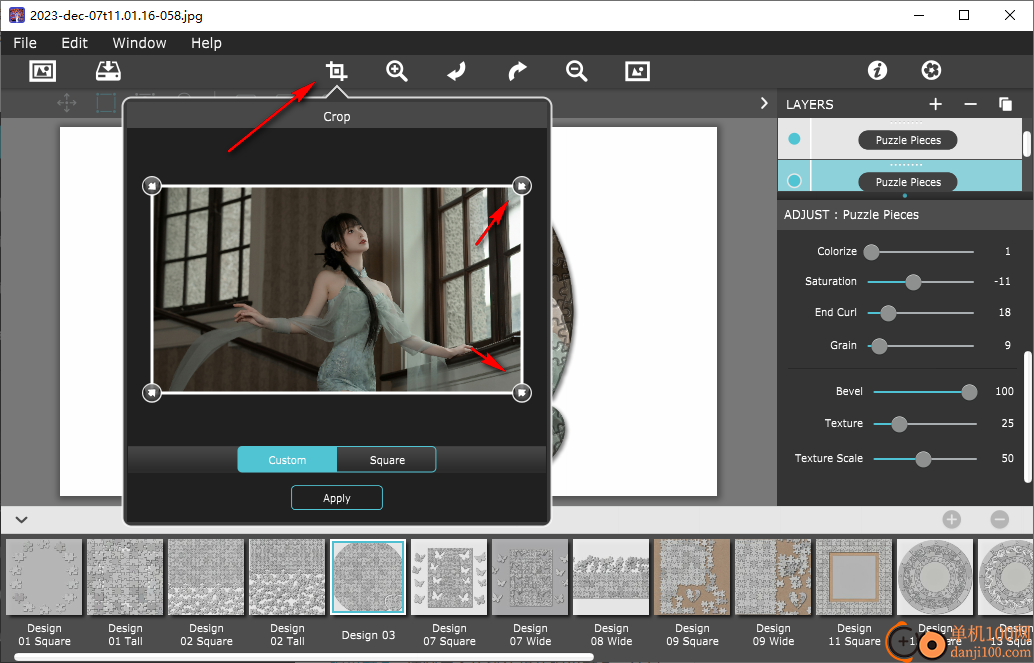This screenshot has height=663, width=1034.
Task: Redo with the right curved arrow
Action: pyautogui.click(x=517, y=71)
